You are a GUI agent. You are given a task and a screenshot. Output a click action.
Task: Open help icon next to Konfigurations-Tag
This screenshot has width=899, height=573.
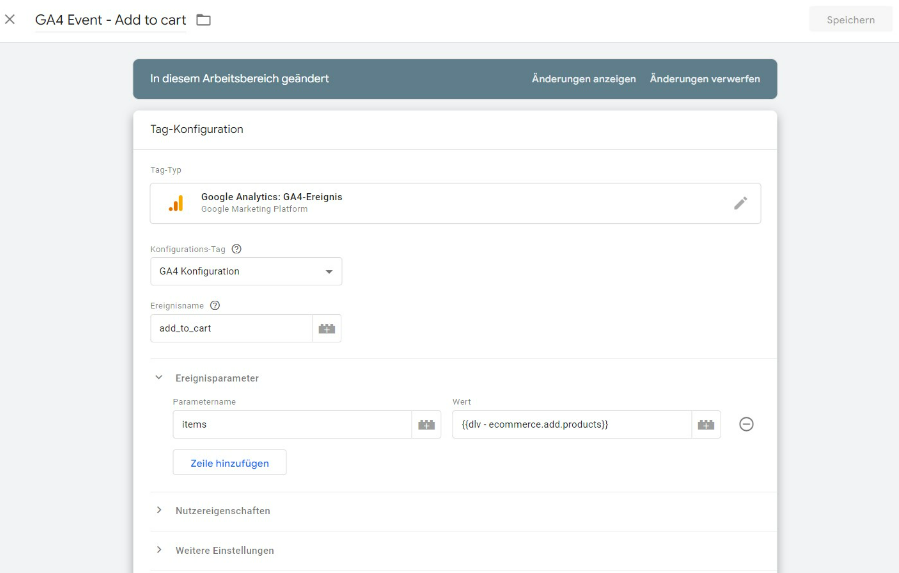(x=236, y=249)
